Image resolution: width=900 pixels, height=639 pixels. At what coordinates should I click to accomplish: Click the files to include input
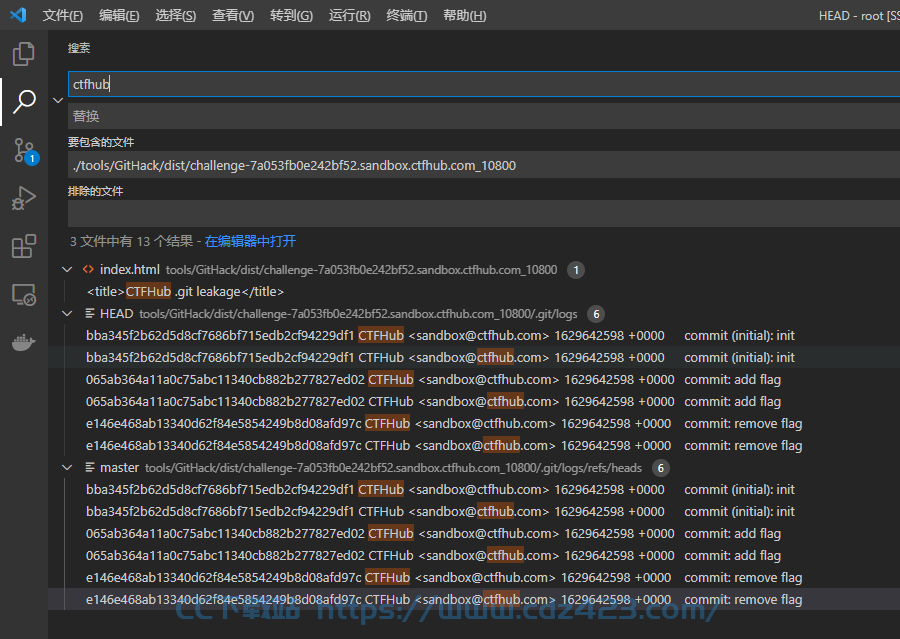484,165
